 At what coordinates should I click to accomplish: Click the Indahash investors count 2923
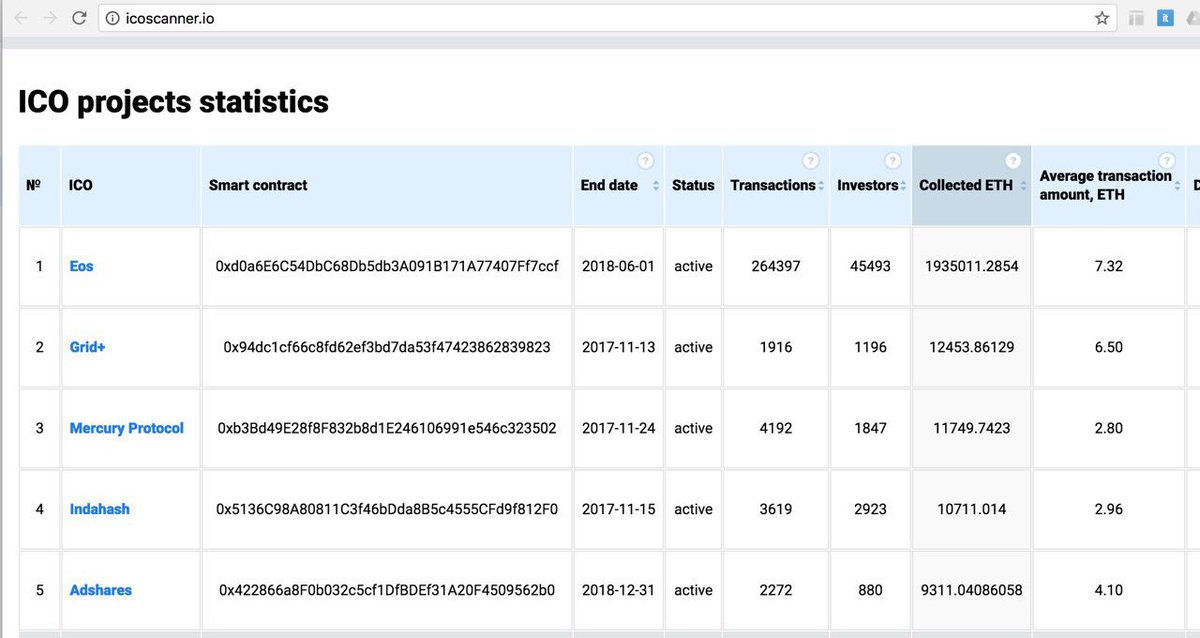(x=870, y=509)
